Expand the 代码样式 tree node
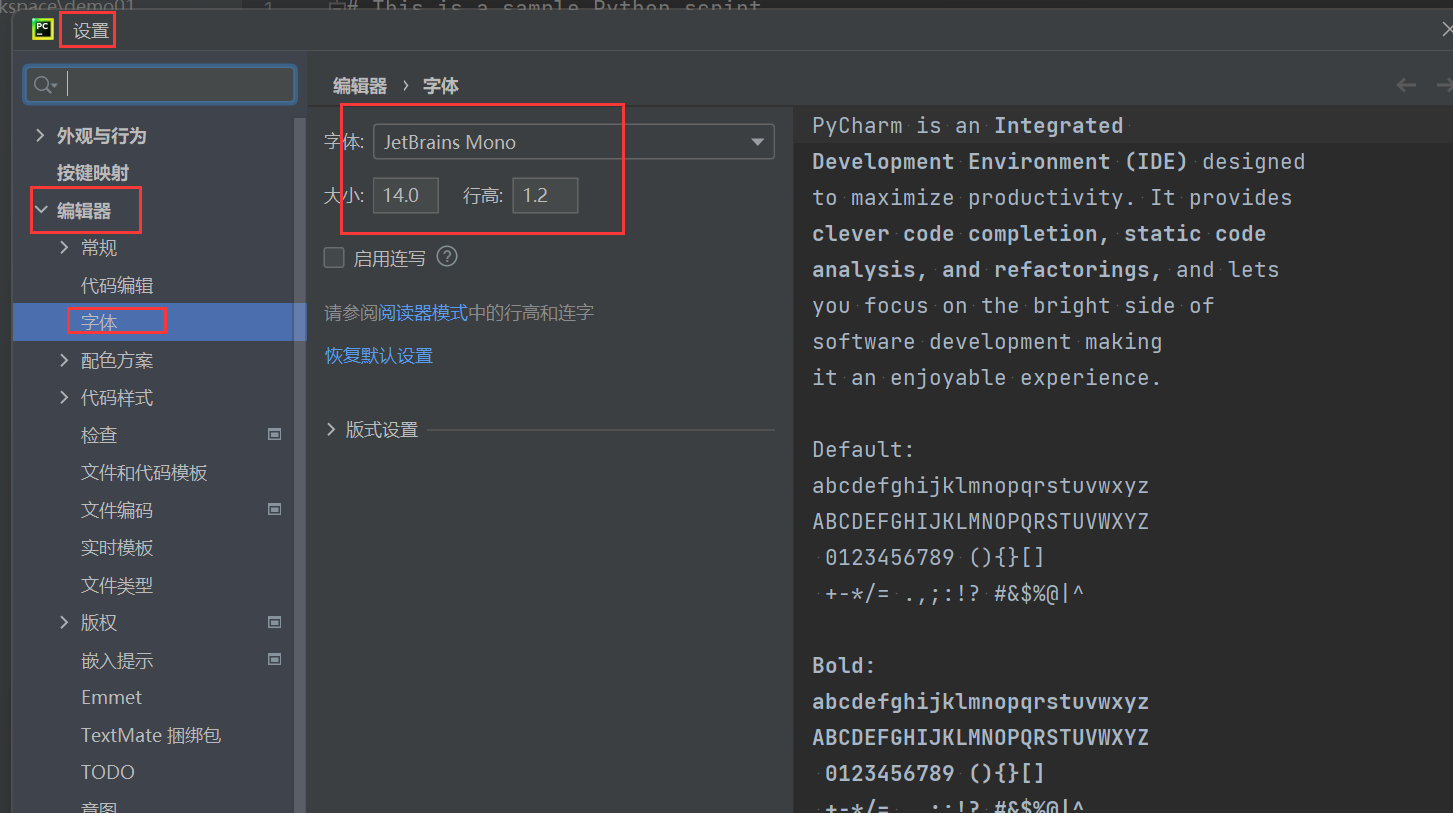The image size is (1453, 813). point(65,397)
